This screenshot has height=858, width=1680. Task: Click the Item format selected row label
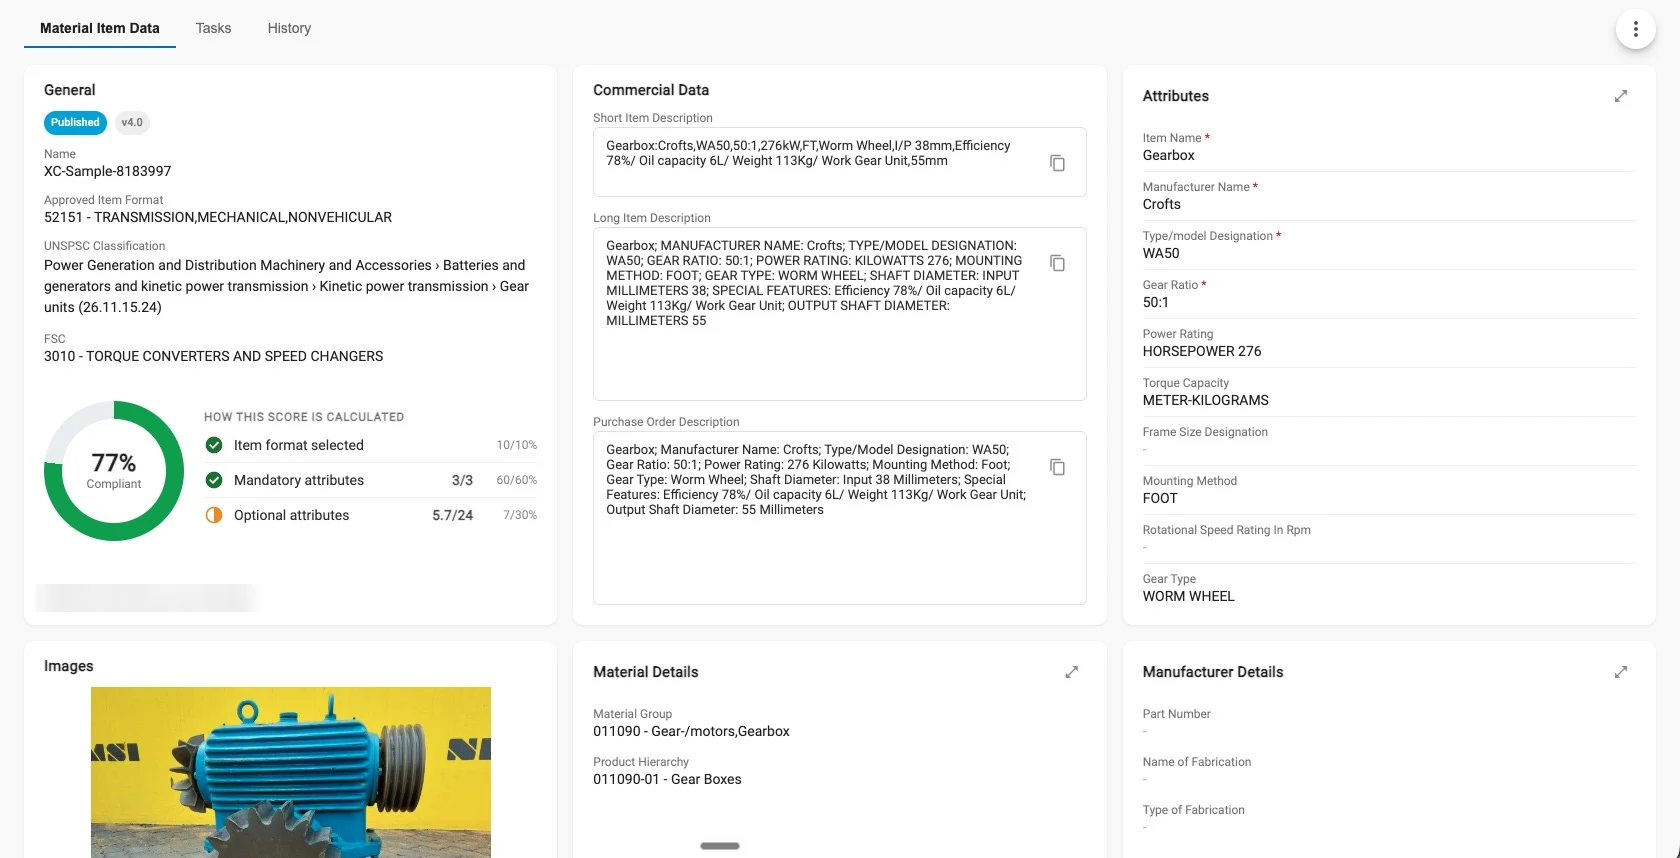[299, 445]
